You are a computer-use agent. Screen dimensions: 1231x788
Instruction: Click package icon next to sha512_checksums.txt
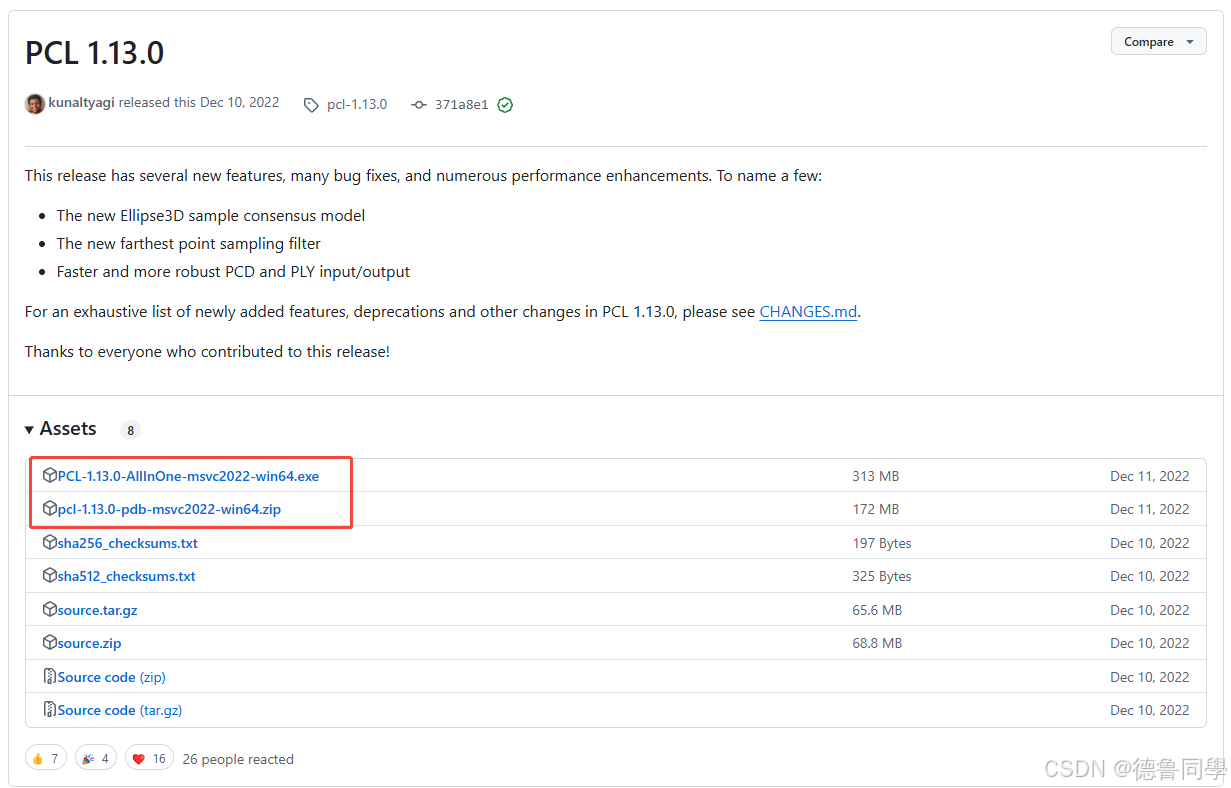pos(50,576)
